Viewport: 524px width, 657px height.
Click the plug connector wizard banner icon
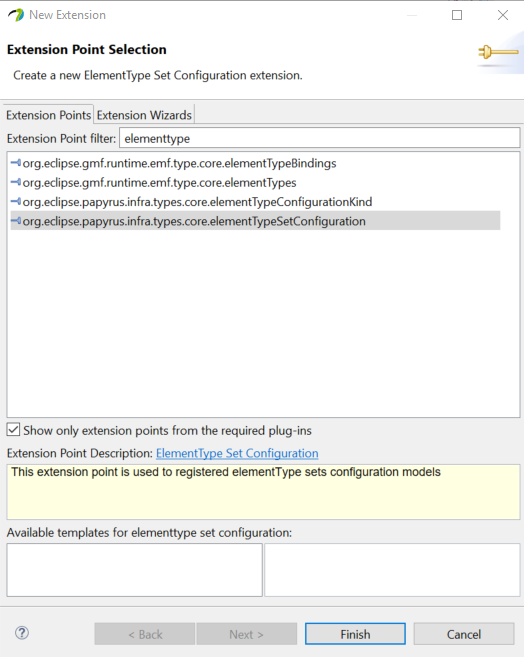[498, 52]
